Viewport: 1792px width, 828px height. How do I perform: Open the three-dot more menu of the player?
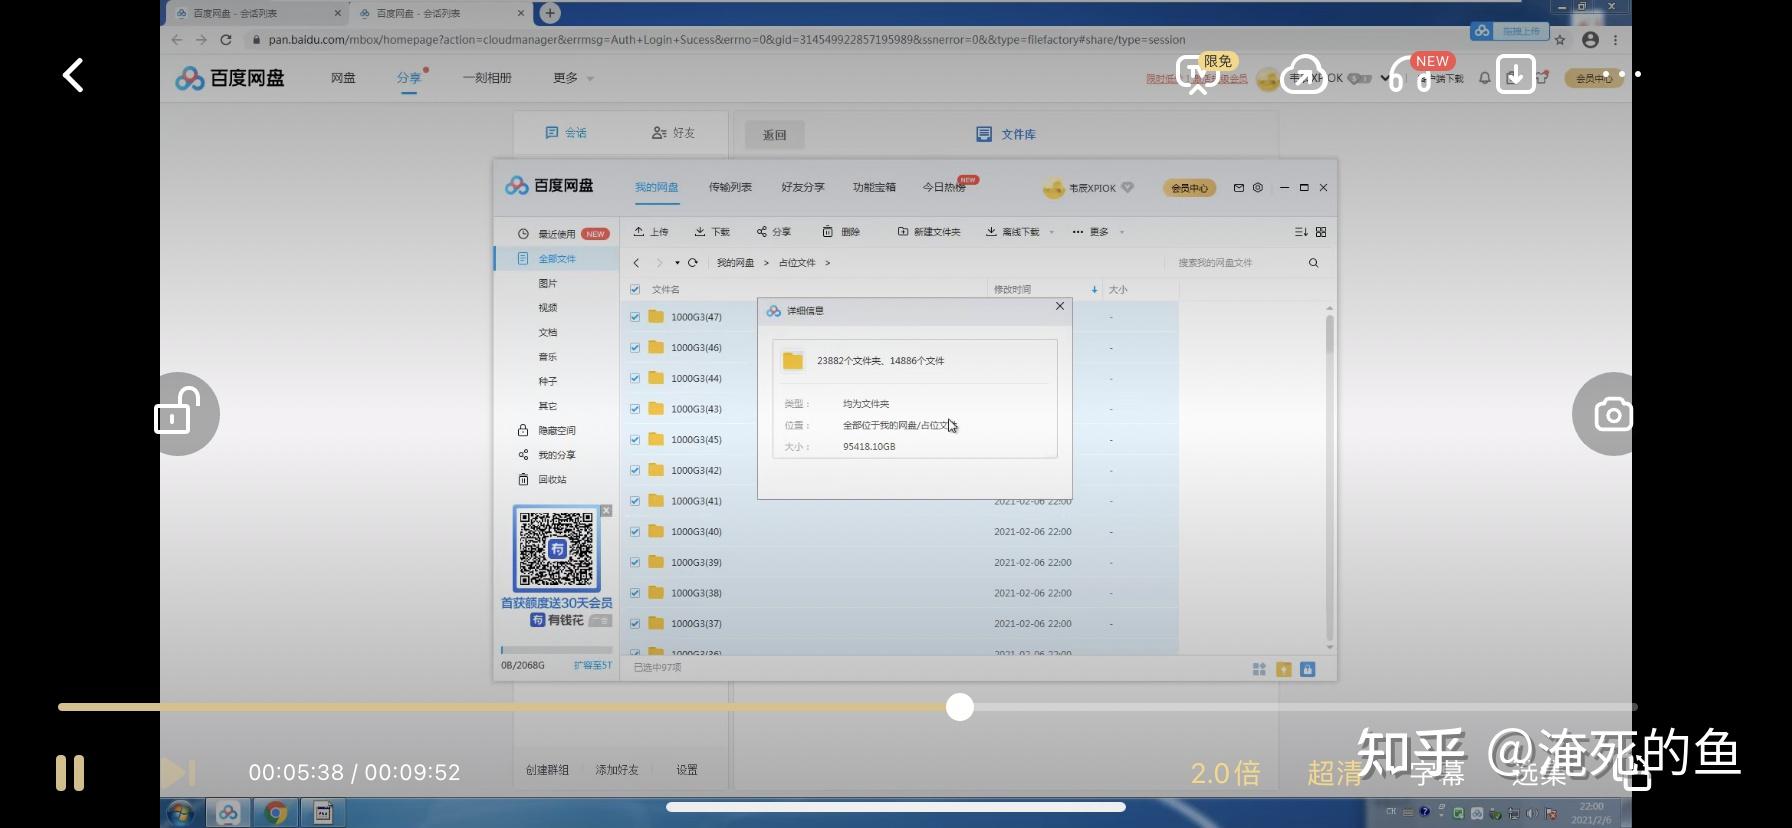point(1621,74)
